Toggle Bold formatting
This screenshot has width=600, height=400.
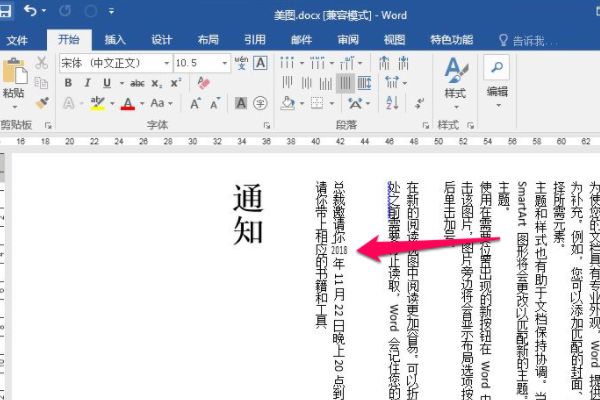(68, 83)
